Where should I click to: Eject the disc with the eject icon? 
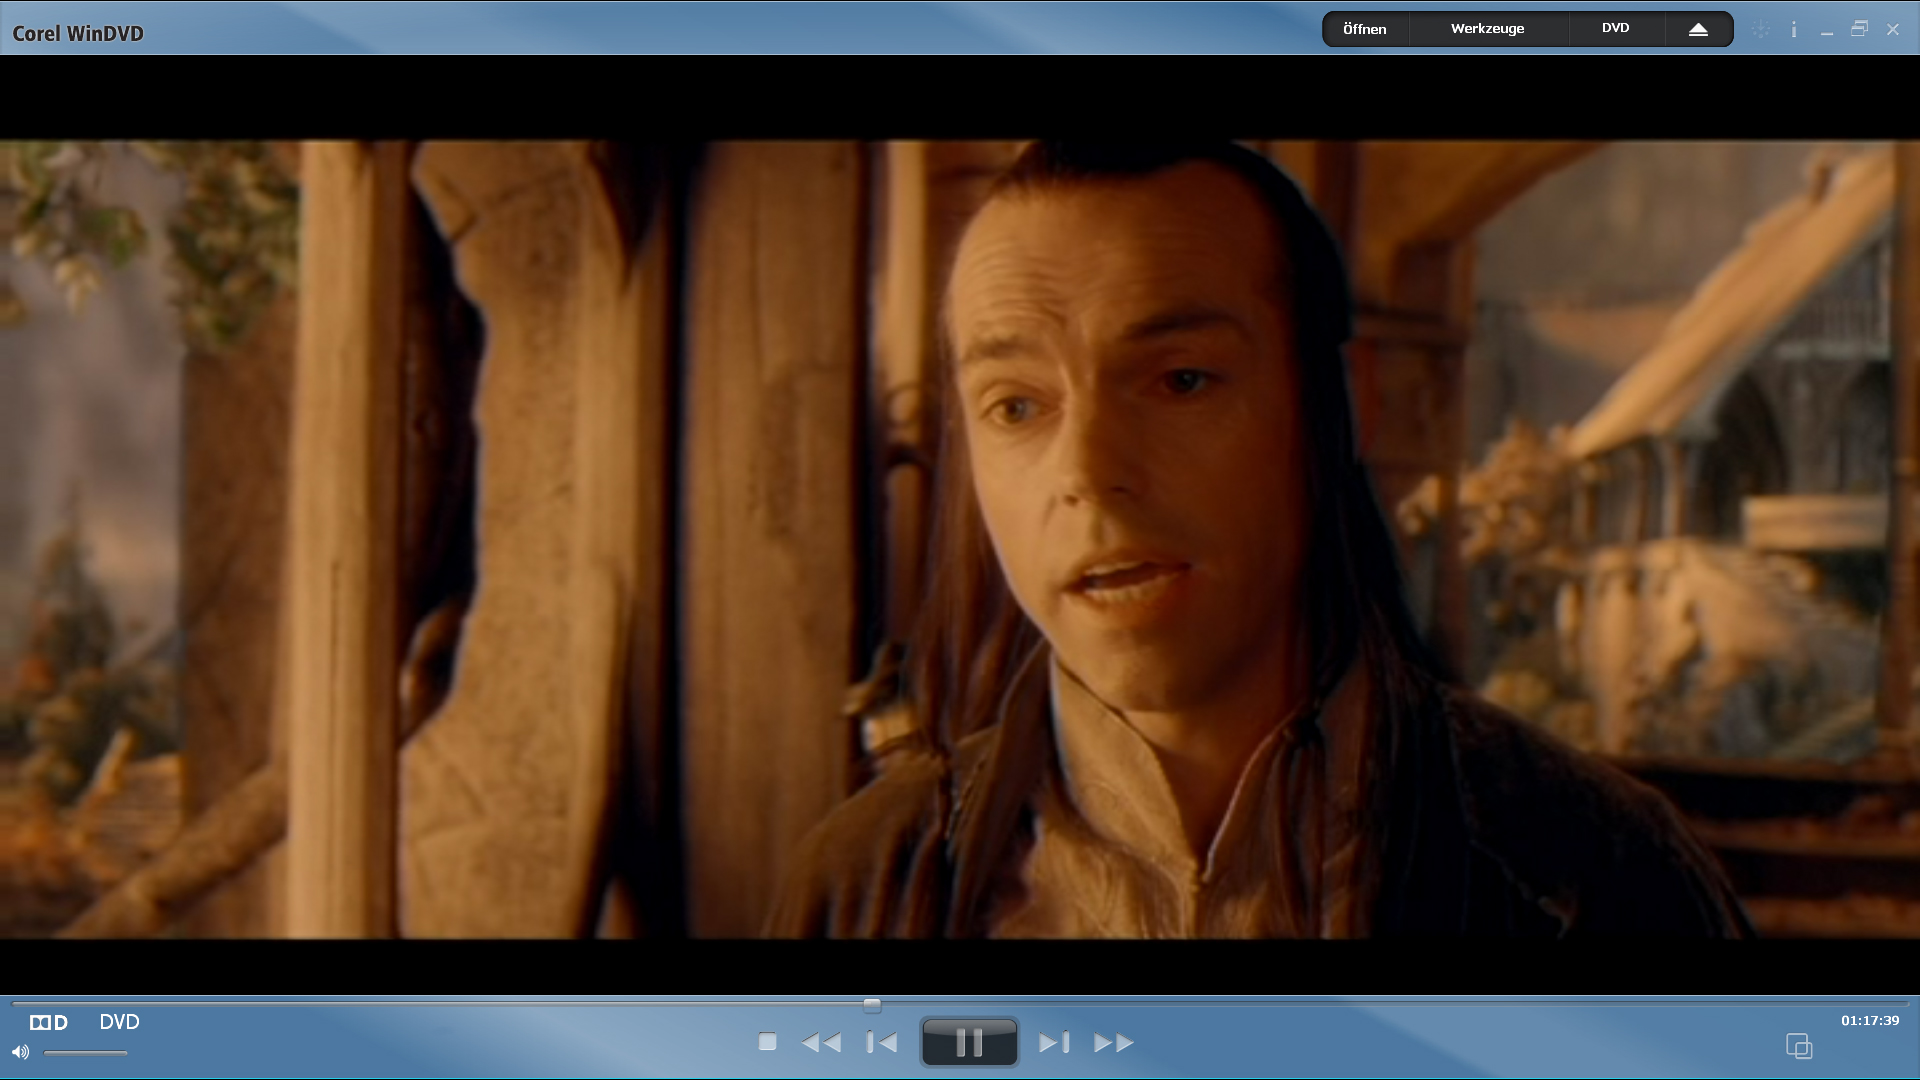1698,29
